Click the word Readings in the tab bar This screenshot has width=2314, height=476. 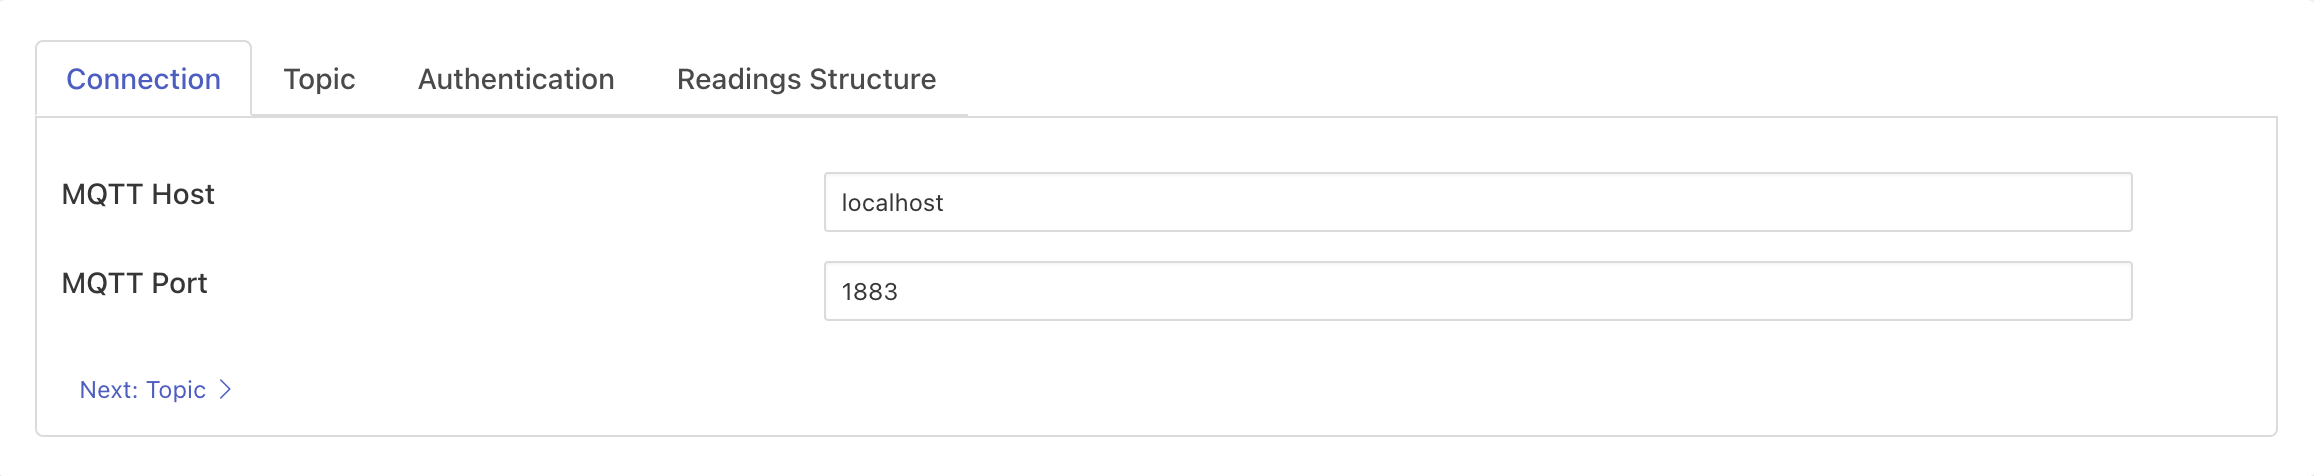pyautogui.click(x=738, y=79)
